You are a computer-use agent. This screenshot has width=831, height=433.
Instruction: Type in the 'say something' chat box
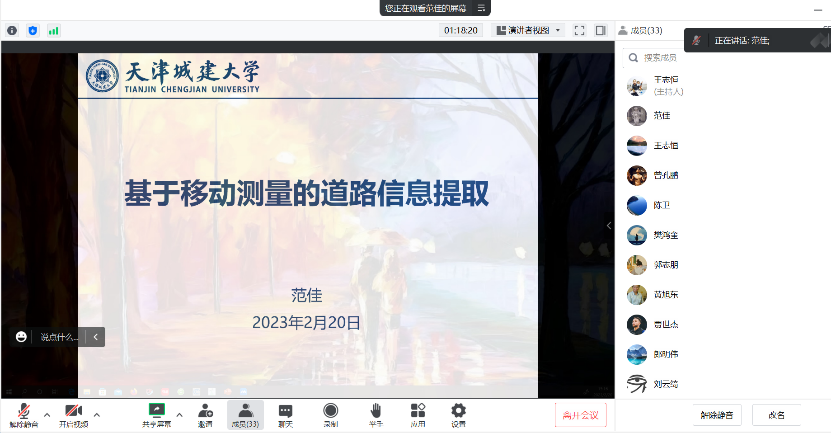(59, 337)
